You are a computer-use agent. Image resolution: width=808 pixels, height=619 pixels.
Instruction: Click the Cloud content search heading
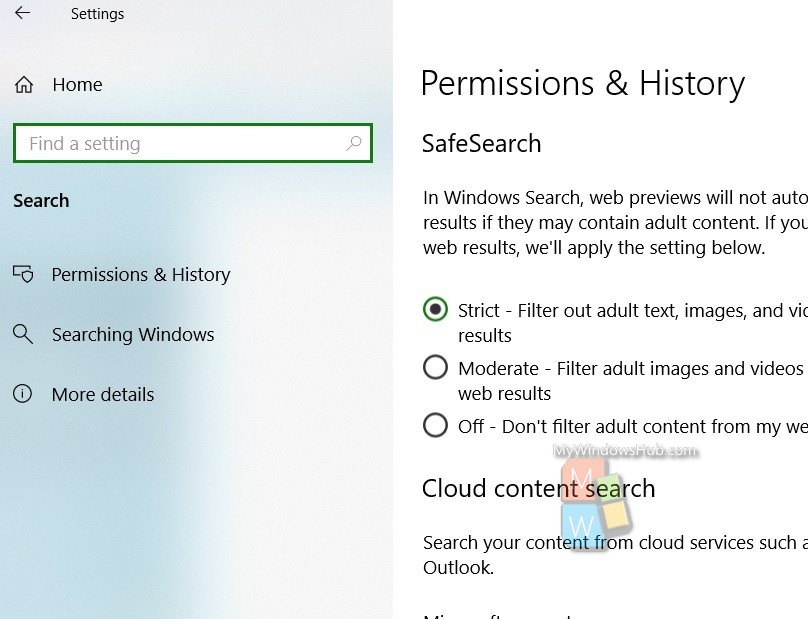click(538, 488)
